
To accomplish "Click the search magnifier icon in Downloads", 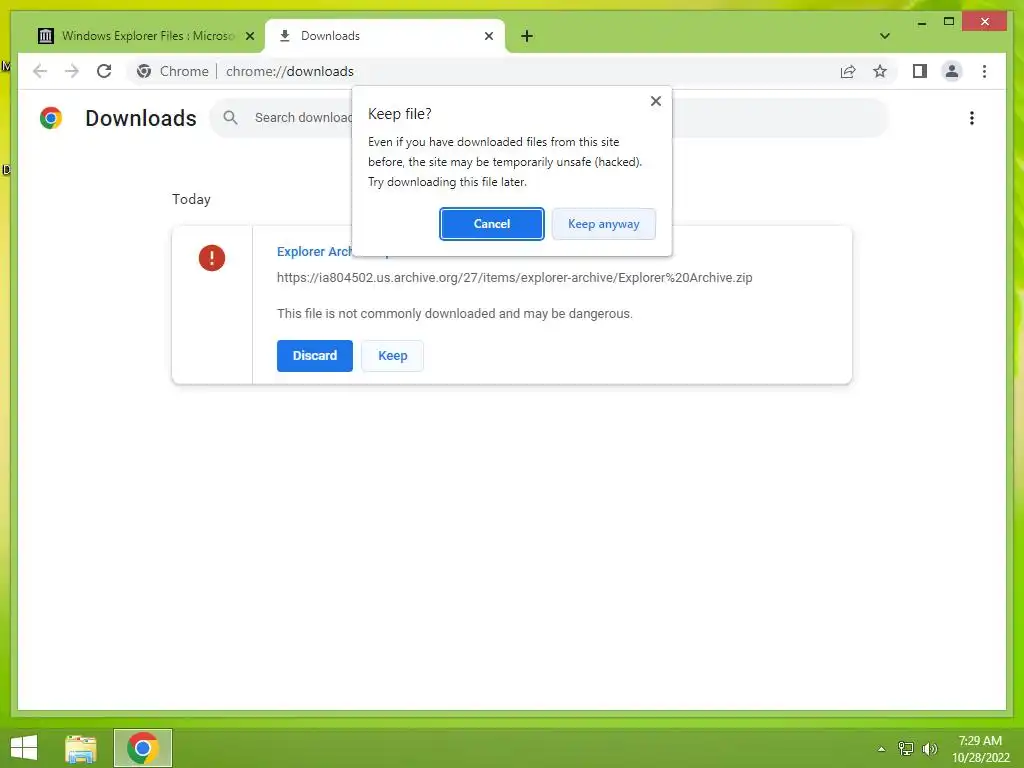I will click(x=231, y=118).
